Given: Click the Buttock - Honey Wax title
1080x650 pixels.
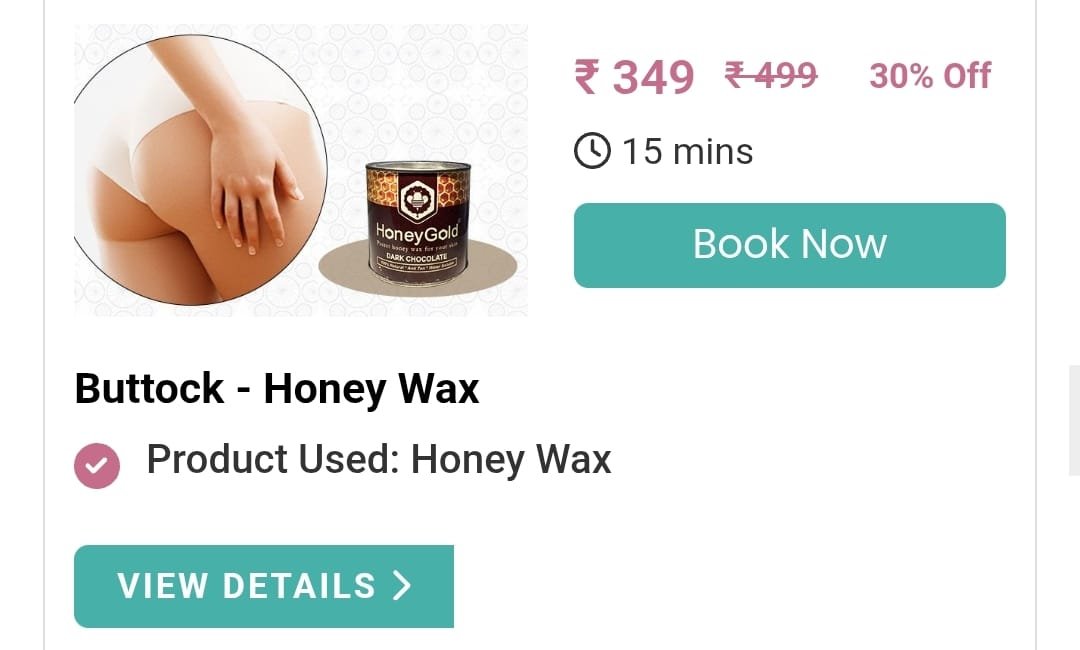Looking at the screenshot, I should click(276, 388).
